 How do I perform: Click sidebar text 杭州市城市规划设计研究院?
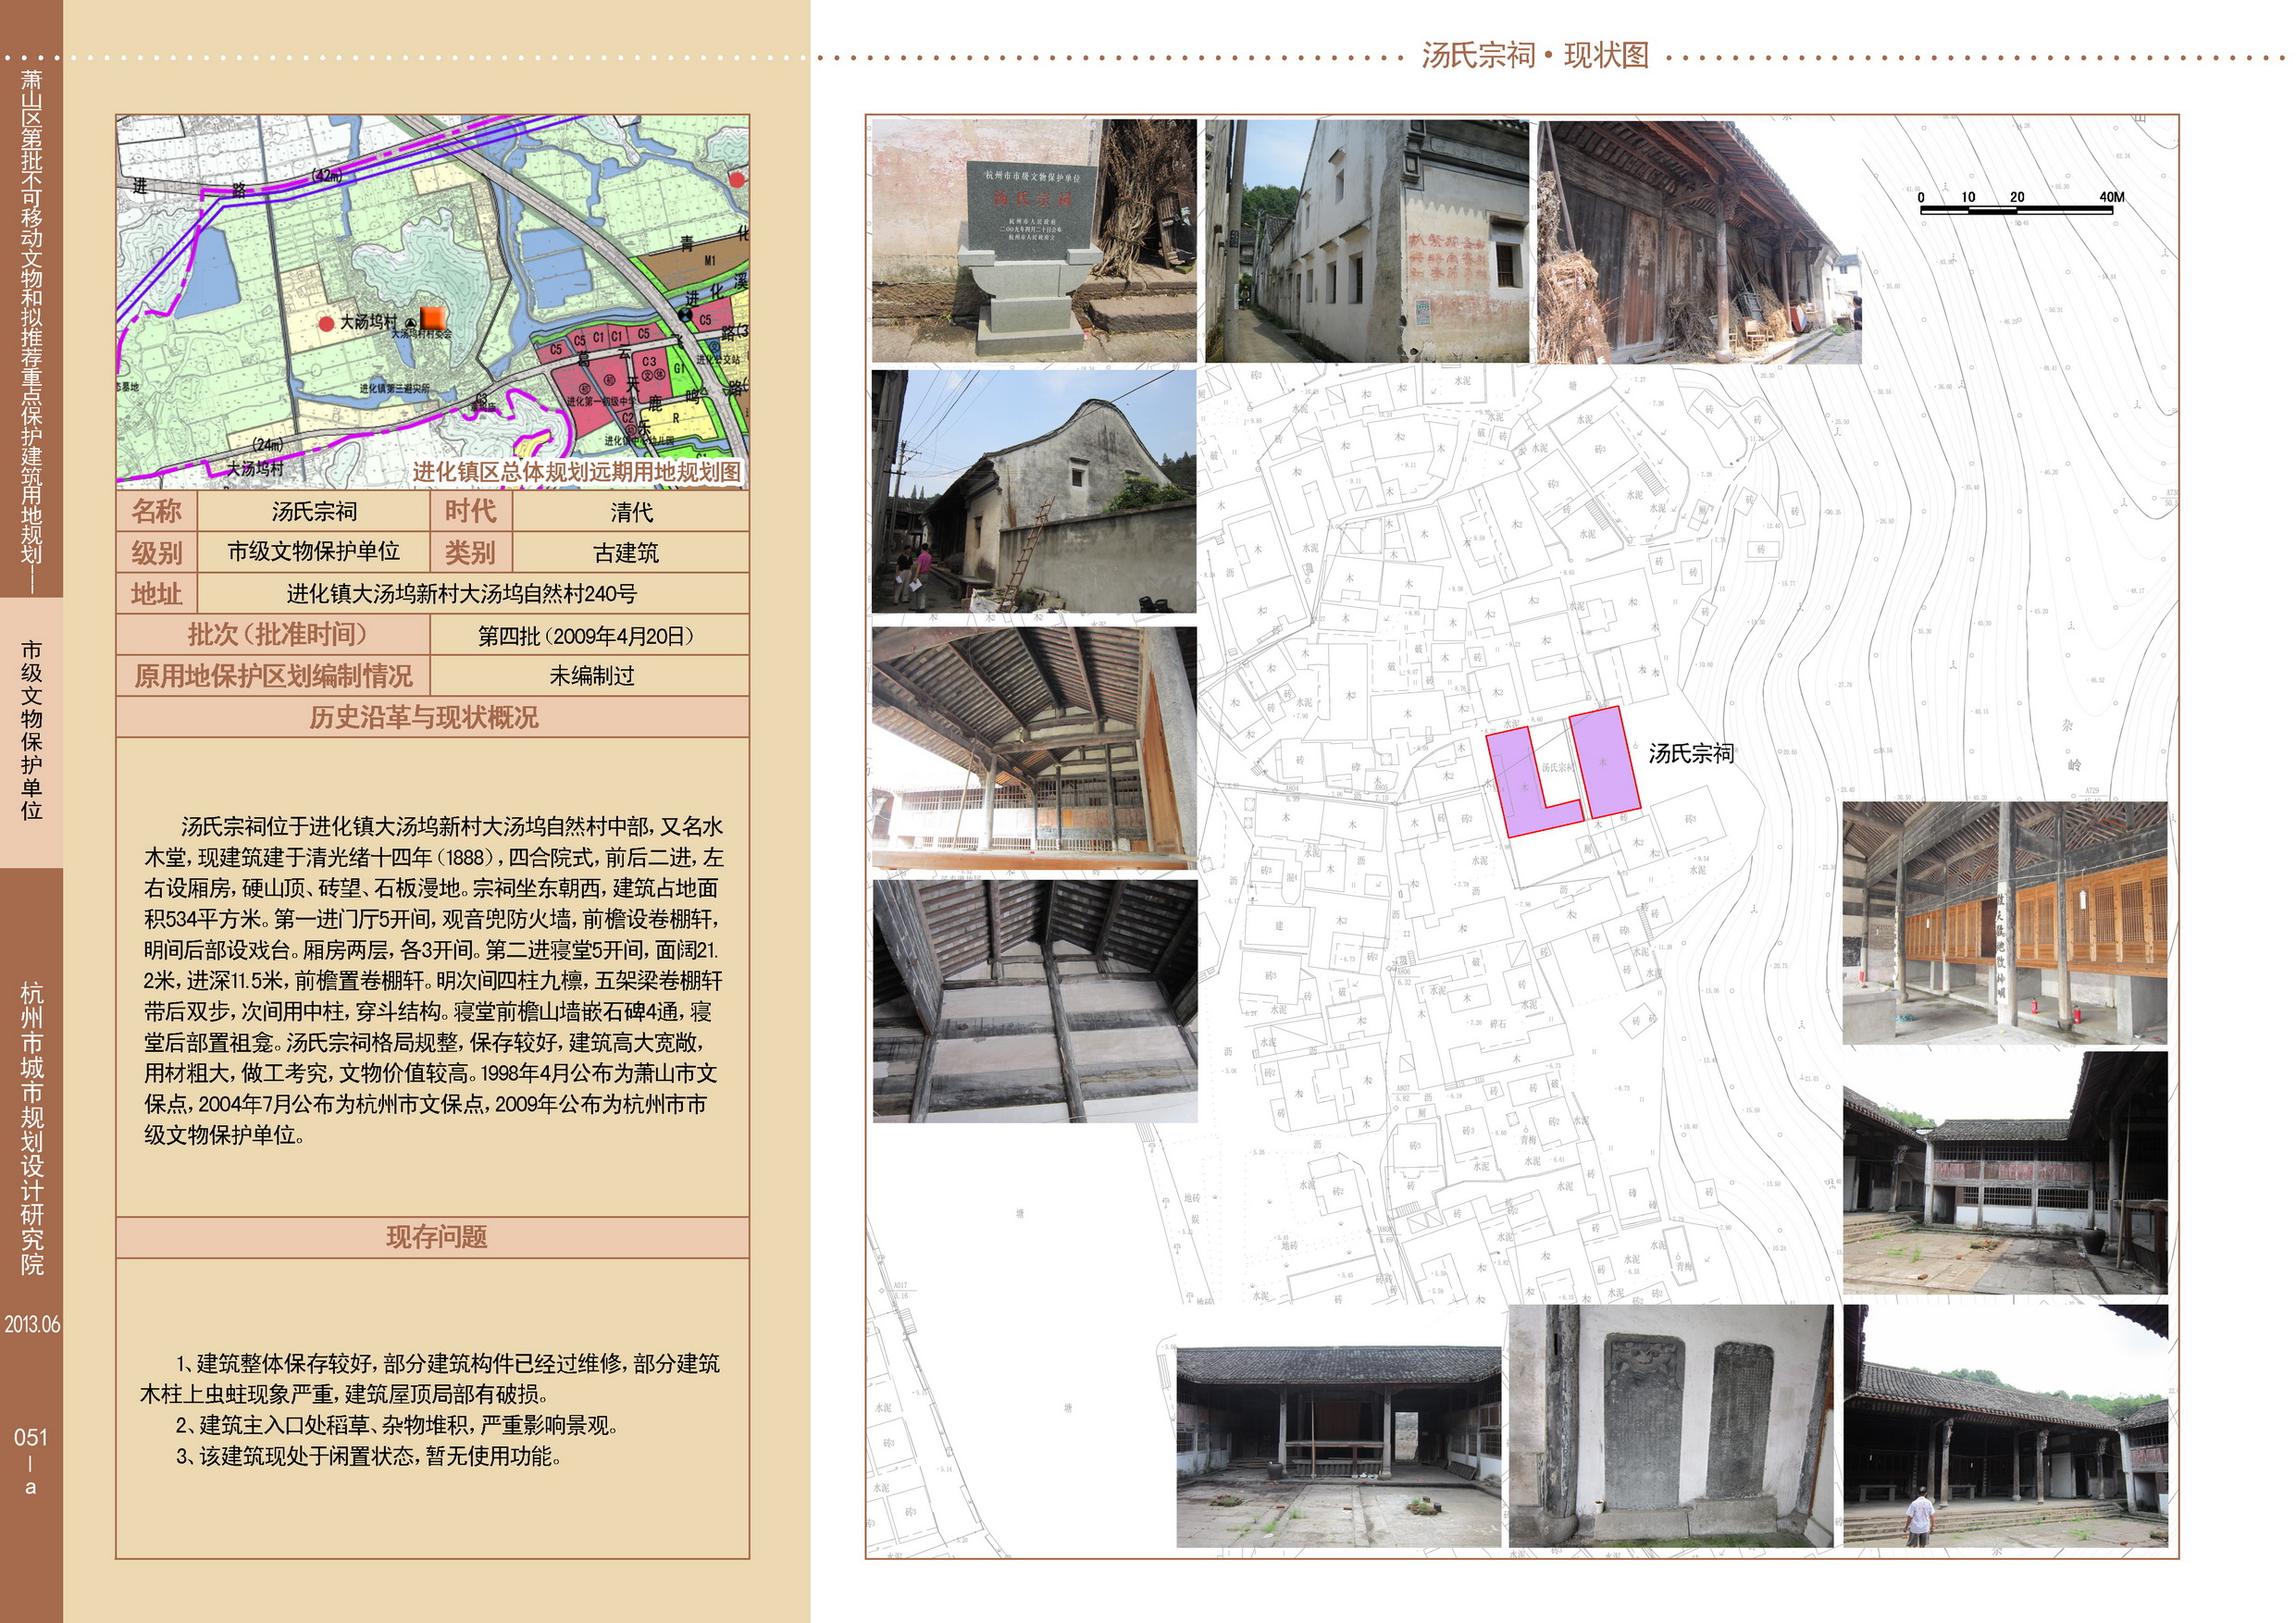(32, 1128)
